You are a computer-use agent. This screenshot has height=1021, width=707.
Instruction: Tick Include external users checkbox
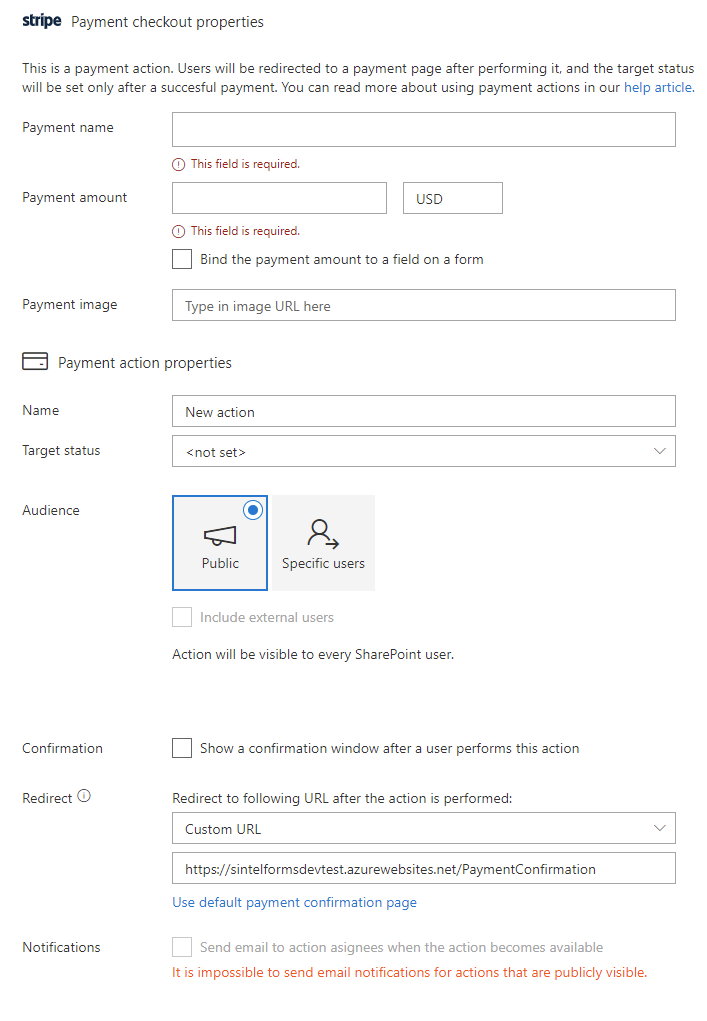pyautogui.click(x=182, y=617)
